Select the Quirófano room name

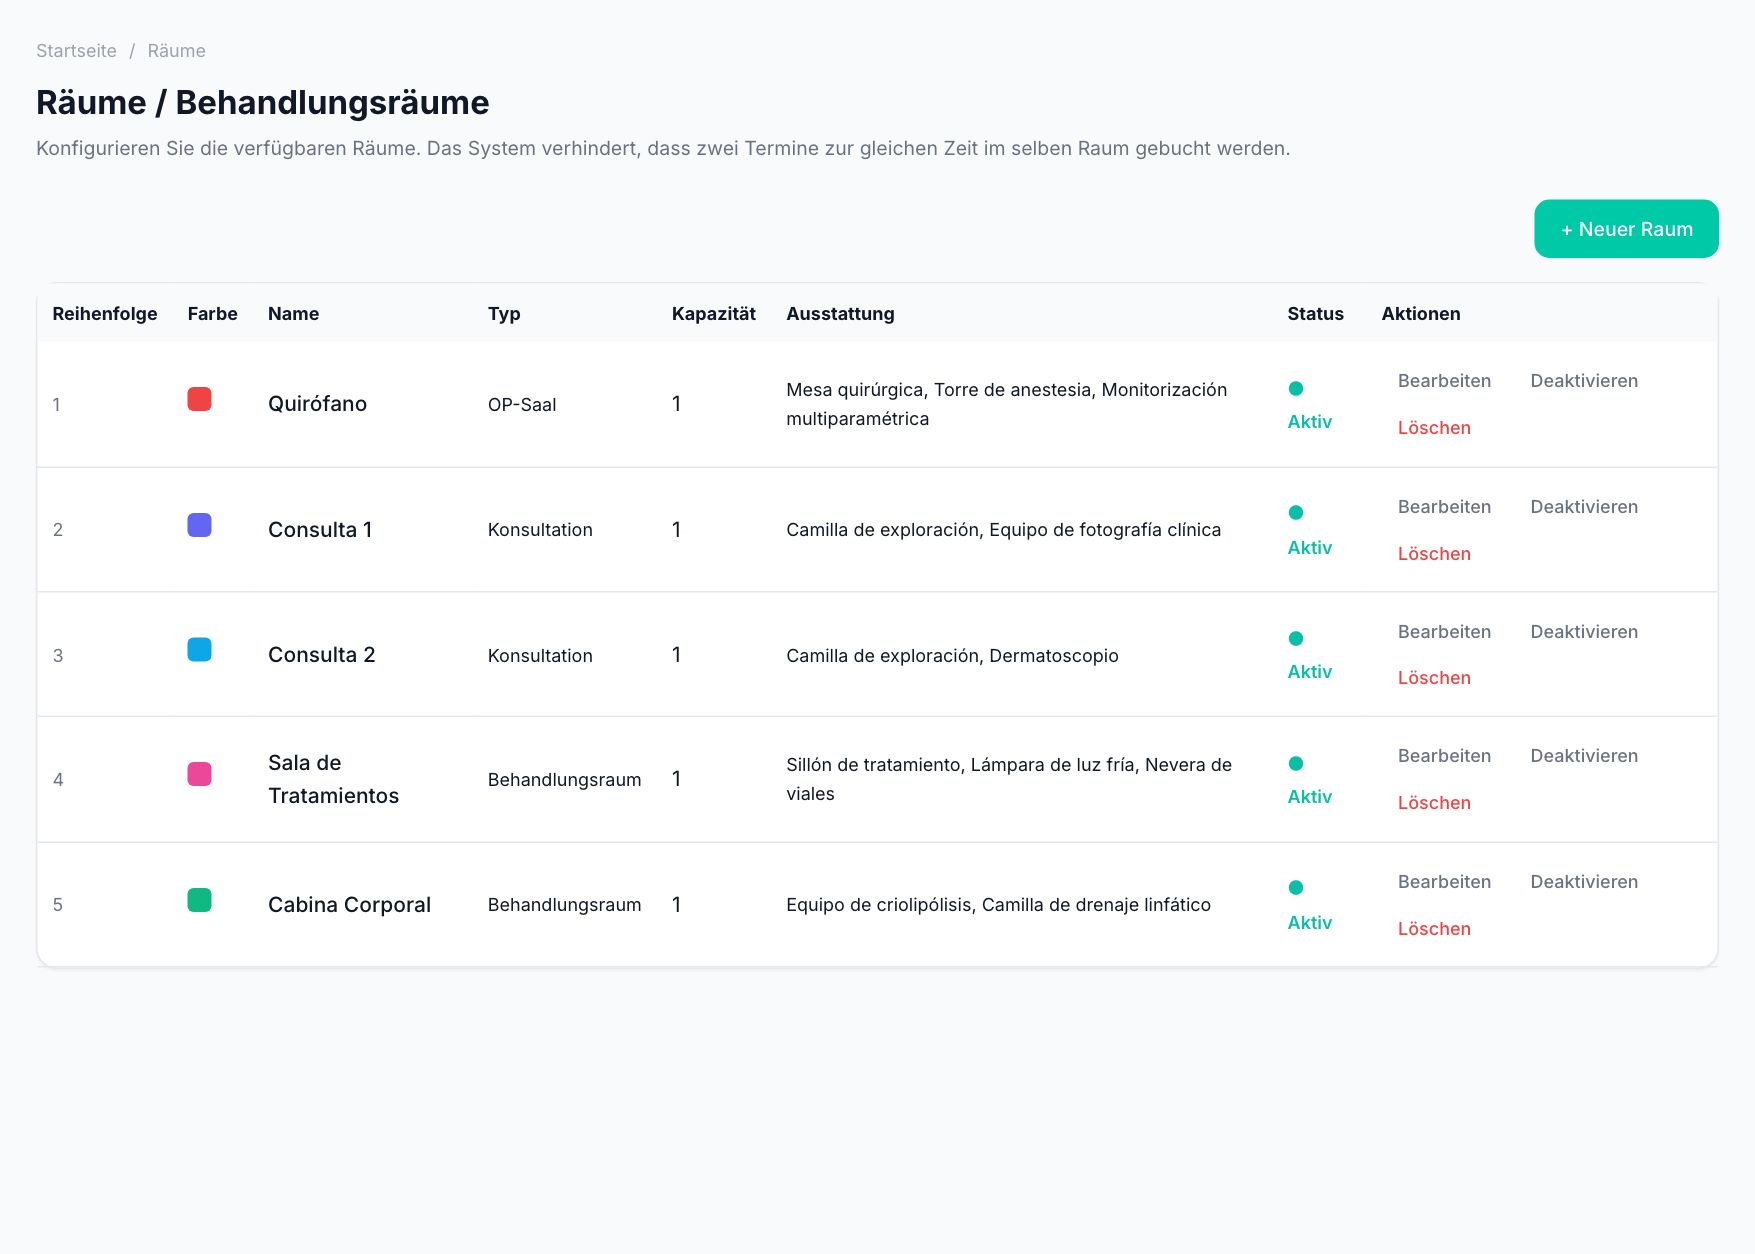tap(317, 404)
